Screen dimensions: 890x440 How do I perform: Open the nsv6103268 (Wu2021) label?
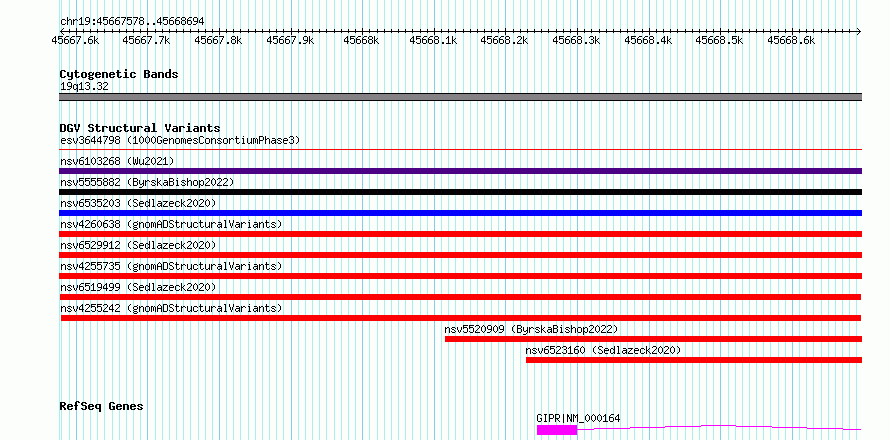click(117, 161)
